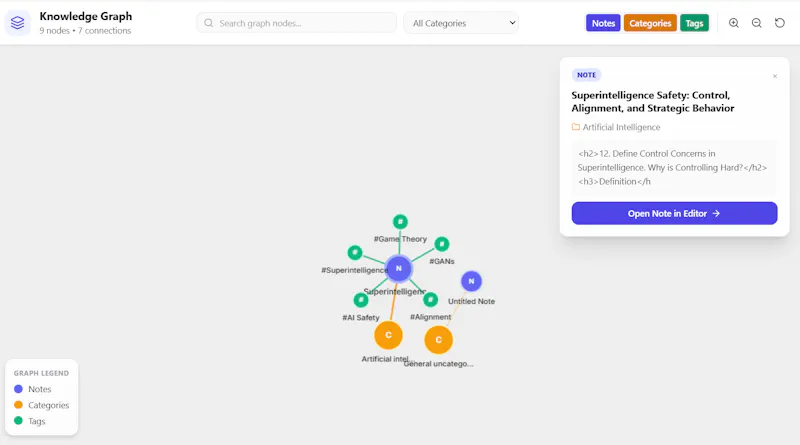Click the NOTE badge in the panel
Viewport: 800px width, 445px height.
586,75
